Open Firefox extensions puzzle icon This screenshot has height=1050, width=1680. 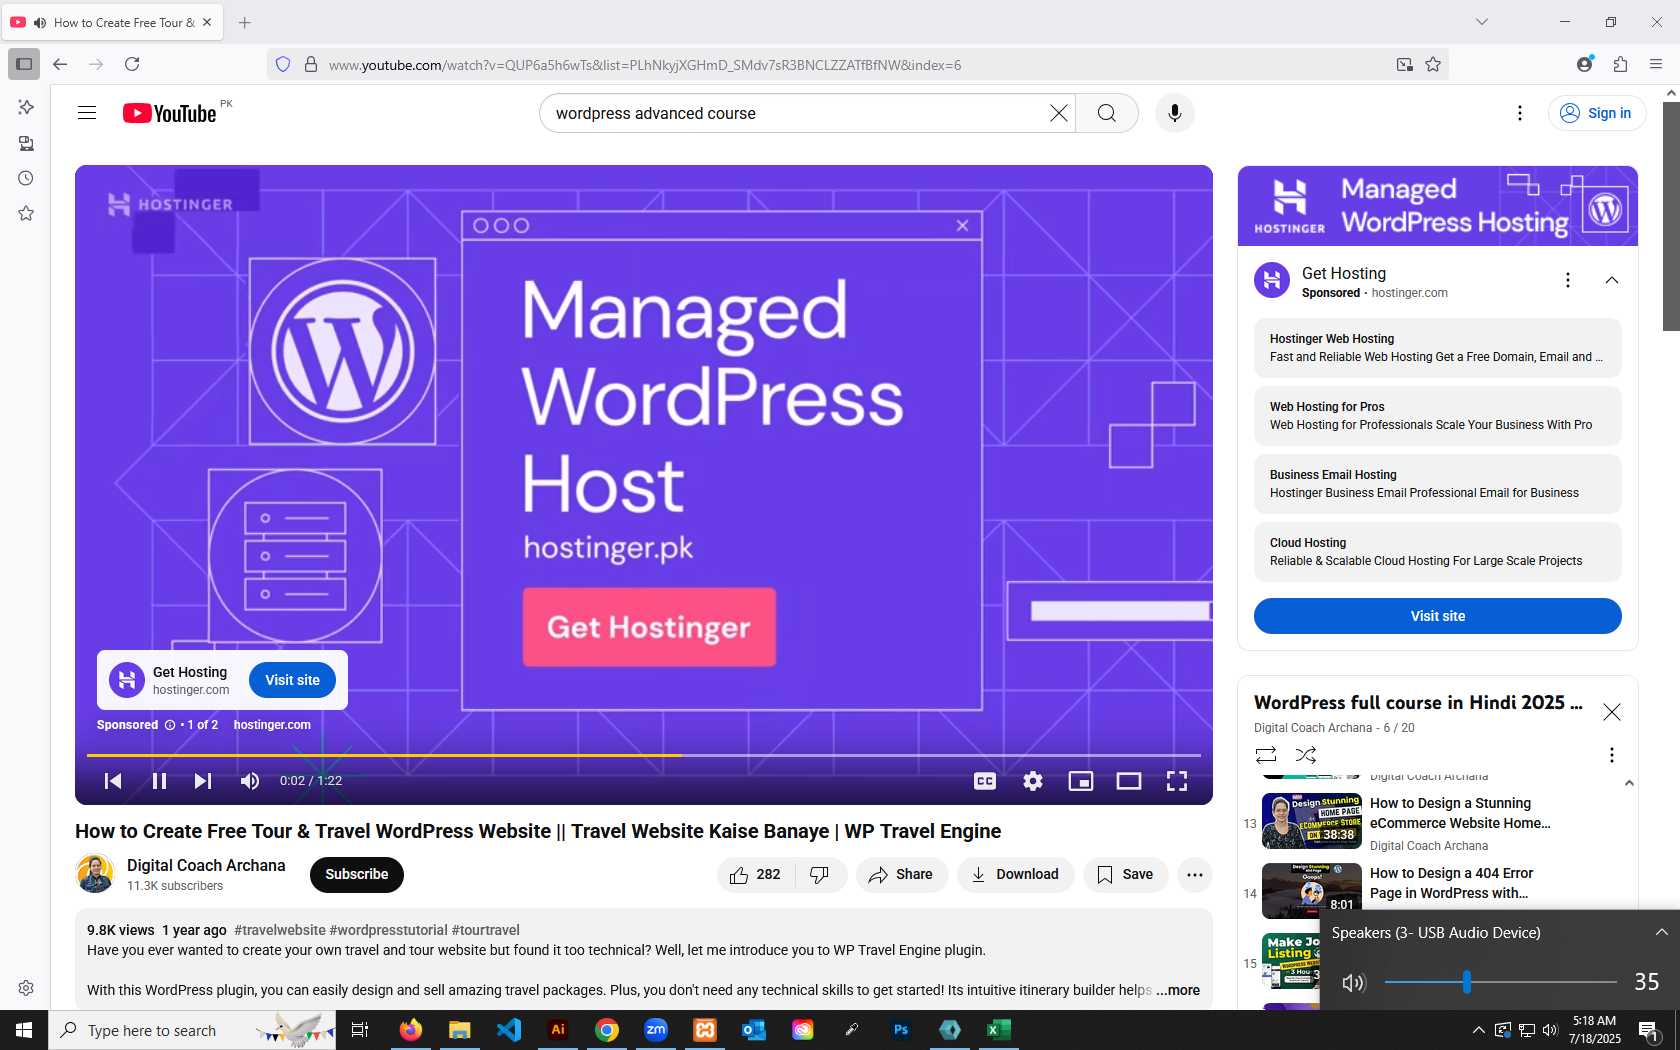1620,64
